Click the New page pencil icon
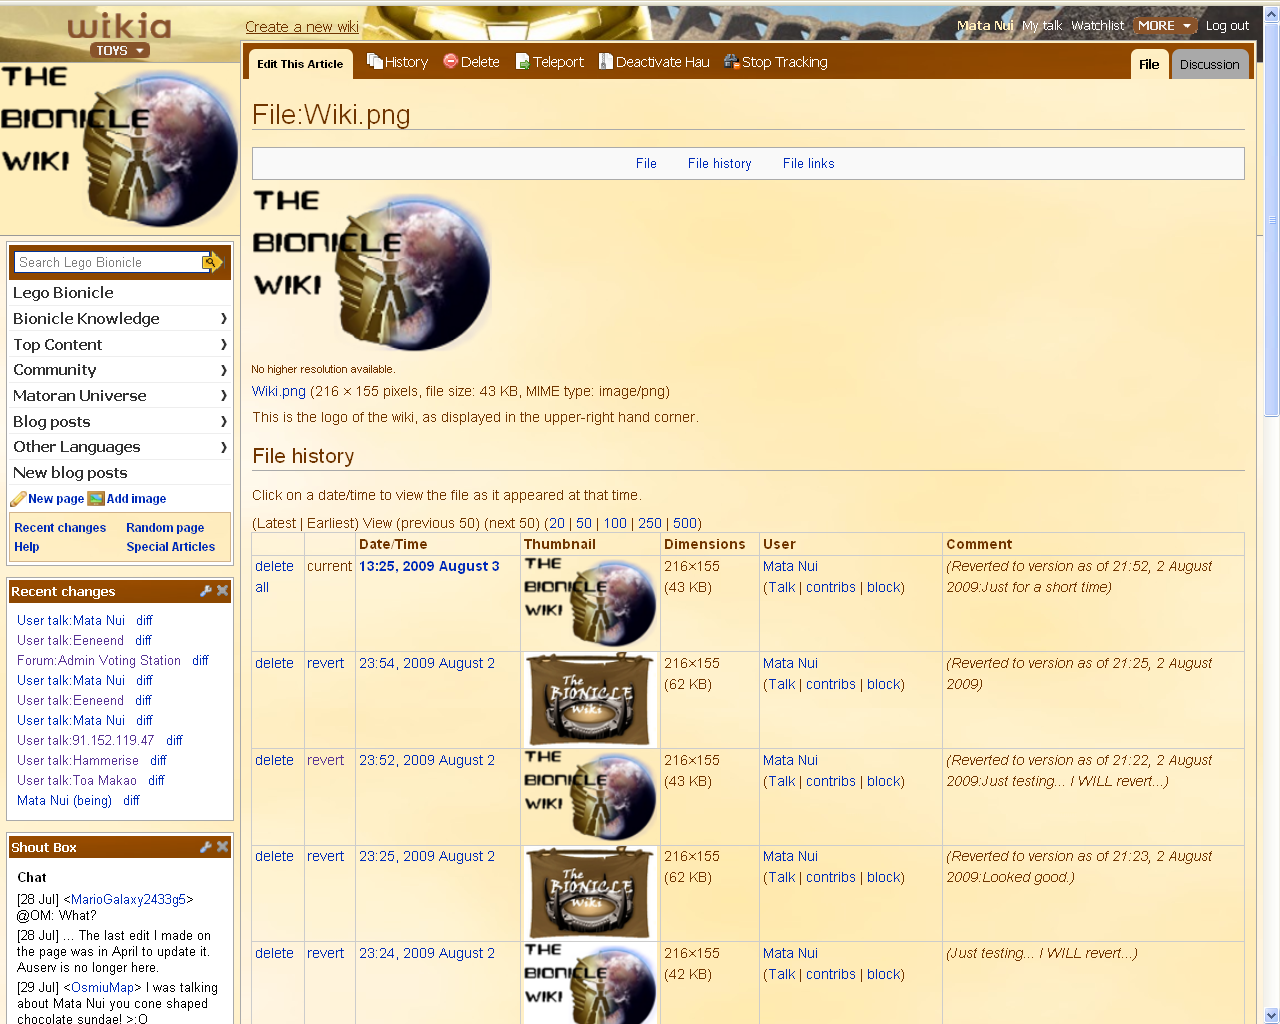The image size is (1280, 1024). (x=18, y=499)
